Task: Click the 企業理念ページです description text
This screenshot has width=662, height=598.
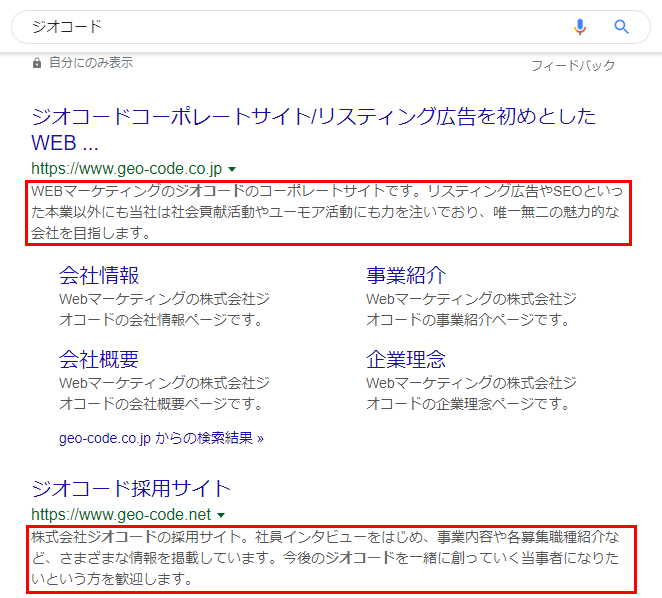Action: tap(471, 394)
